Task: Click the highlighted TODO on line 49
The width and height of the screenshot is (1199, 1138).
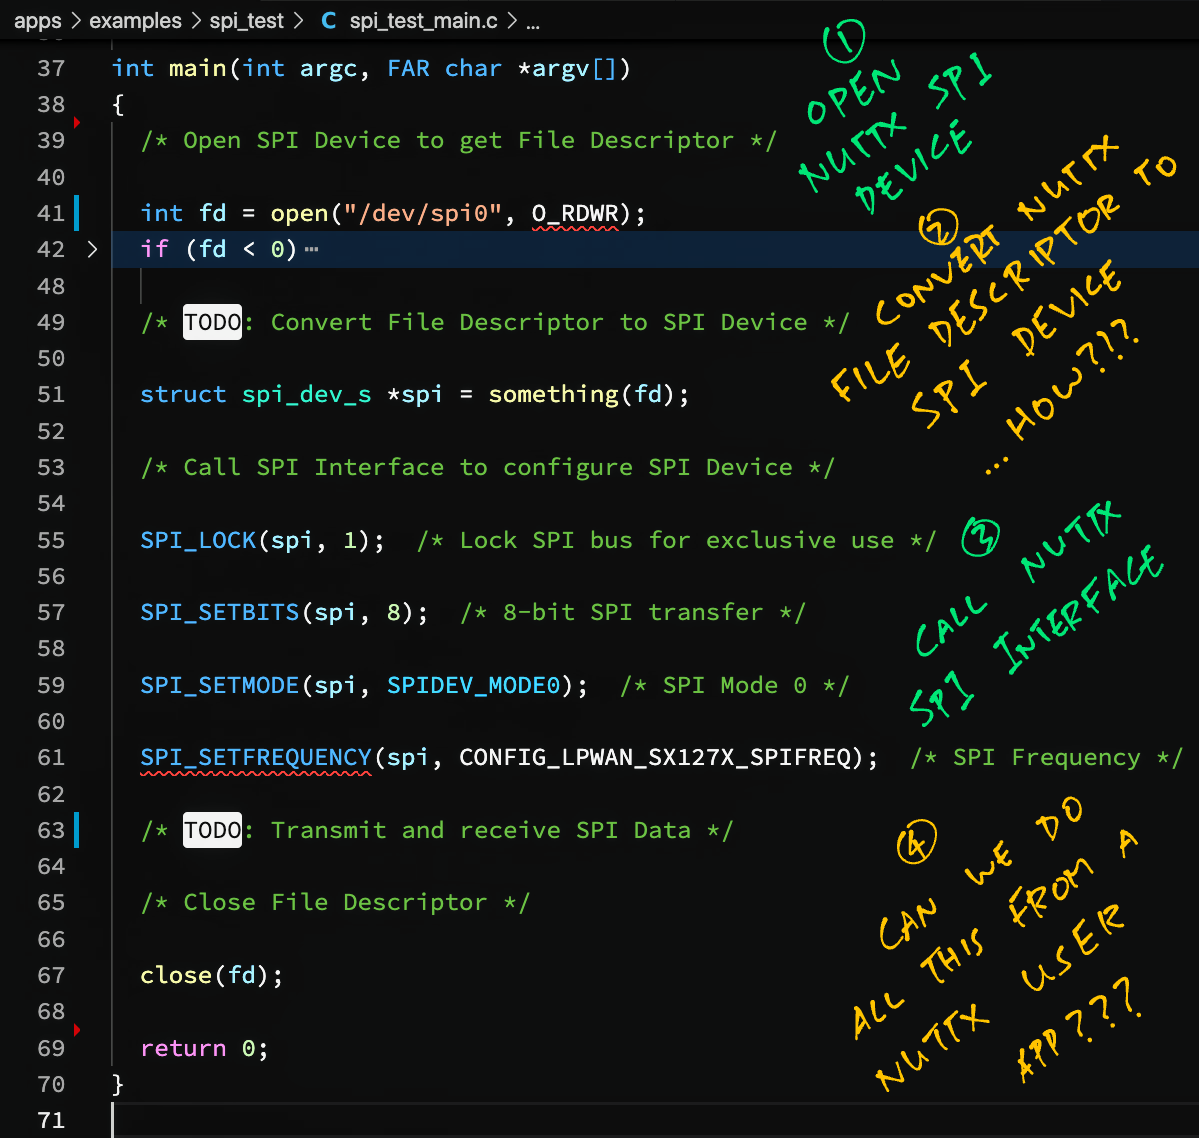Action: 212,322
